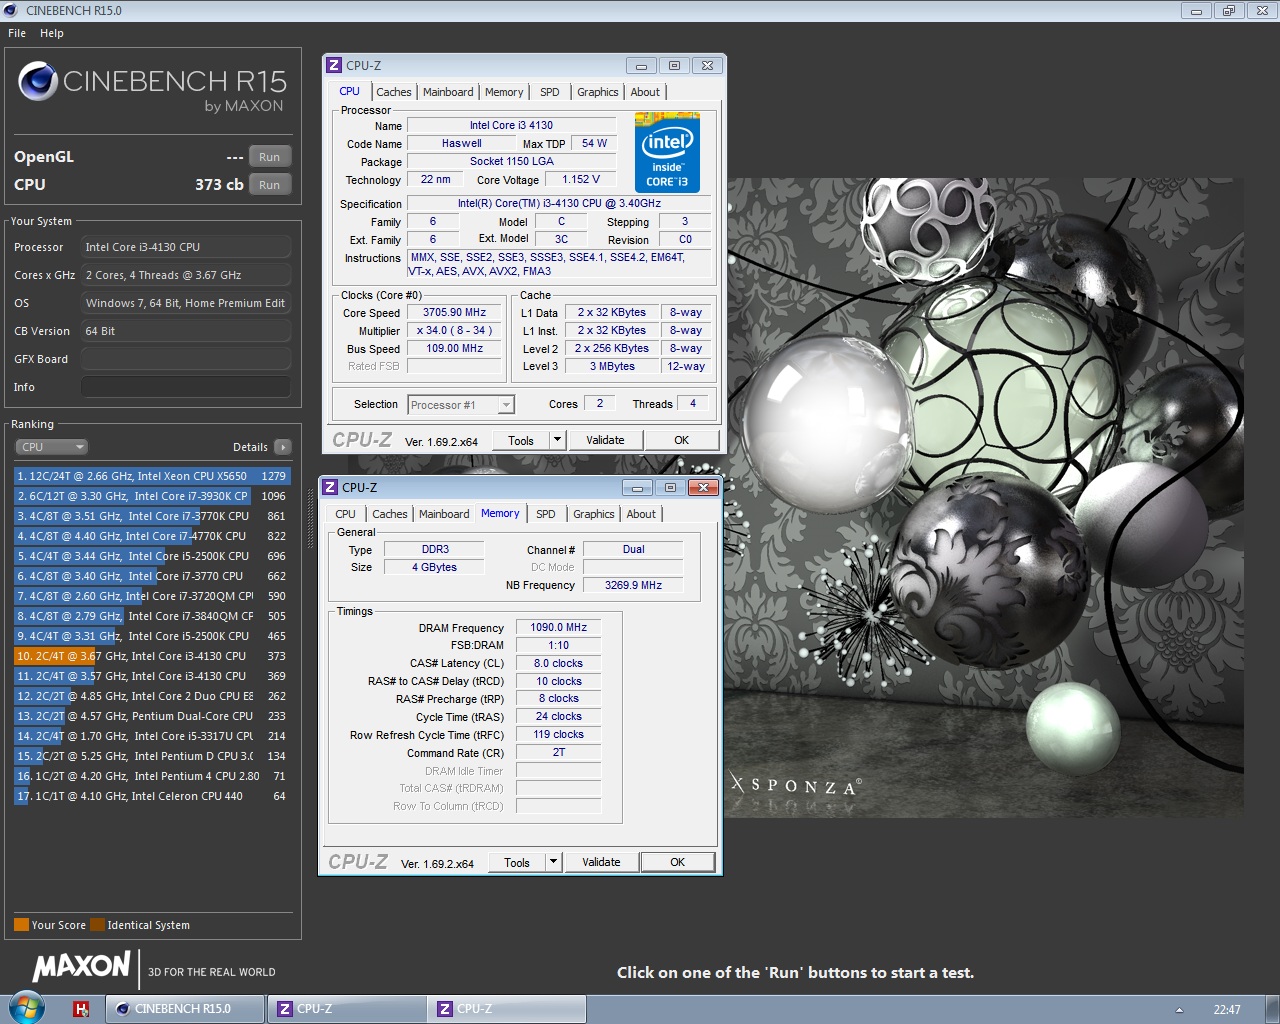
Task: Switch to Memory tab in top CPU-Z
Action: point(504,92)
